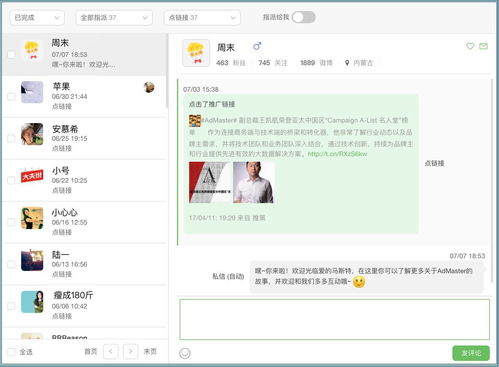Open the emoji smiley picker
This screenshot has height=367, width=499.
click(185, 353)
